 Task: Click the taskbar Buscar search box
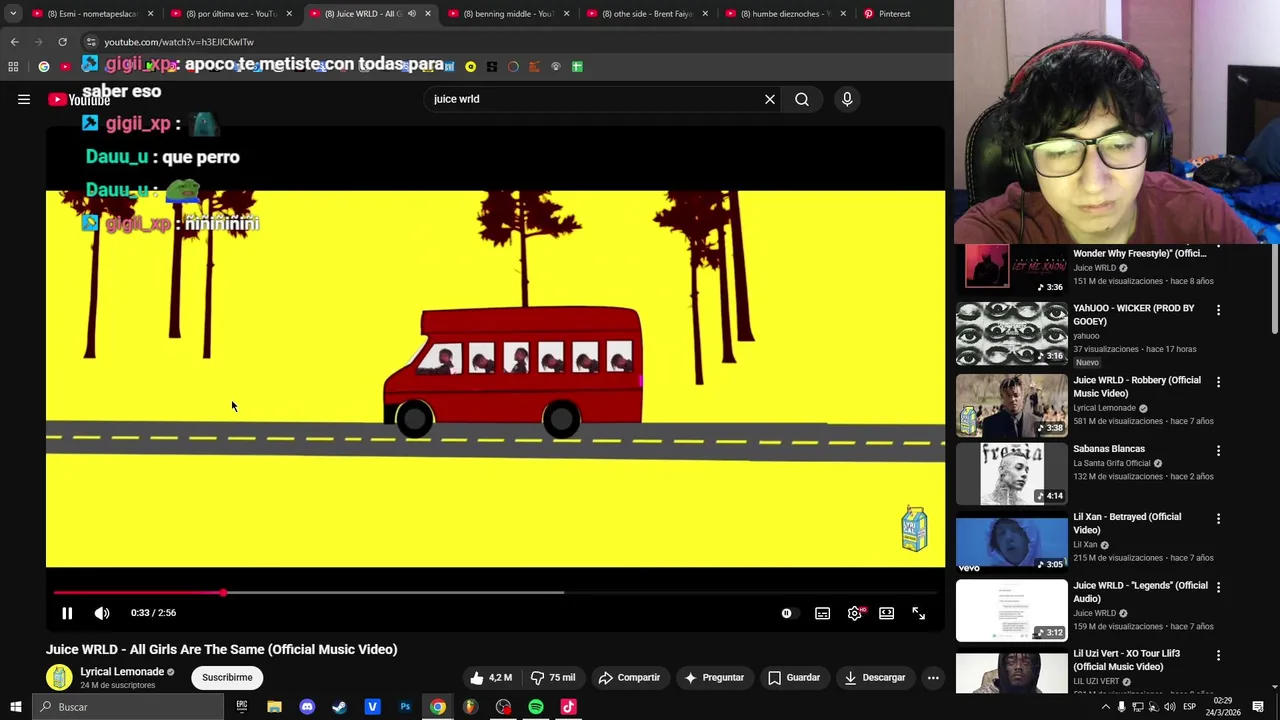[127, 707]
